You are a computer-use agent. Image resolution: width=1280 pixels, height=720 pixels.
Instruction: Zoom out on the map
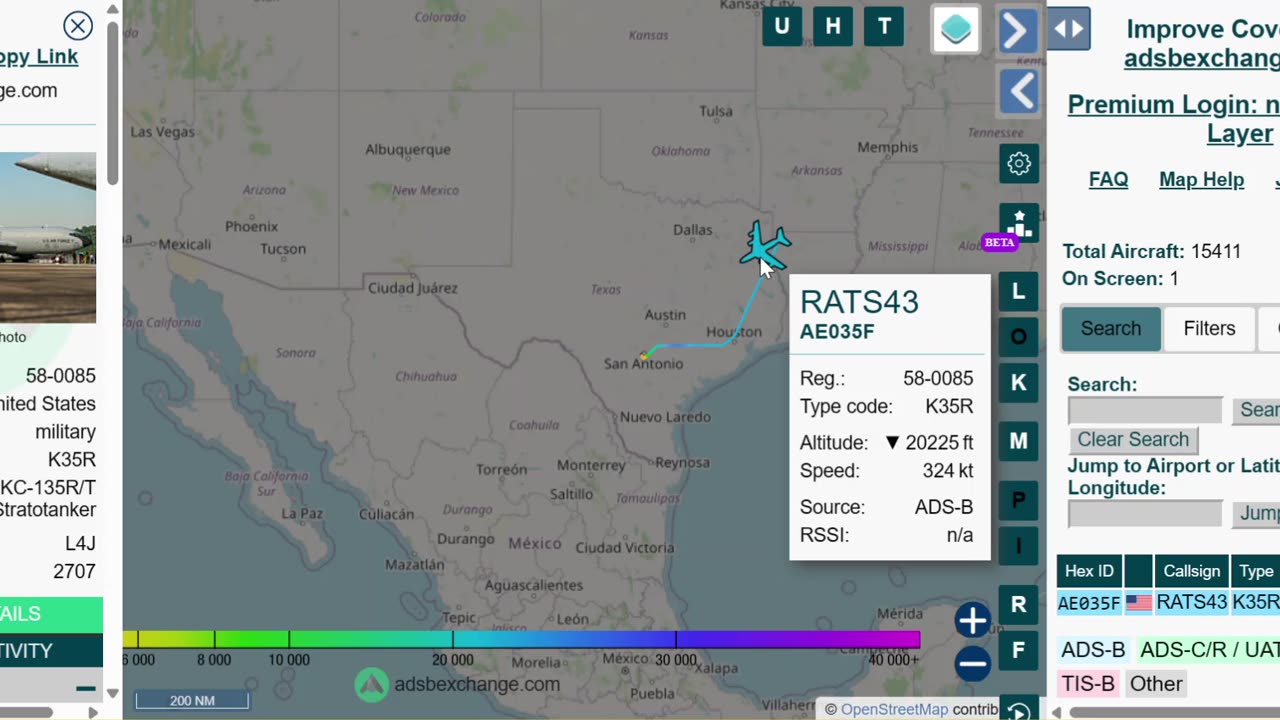click(972, 663)
